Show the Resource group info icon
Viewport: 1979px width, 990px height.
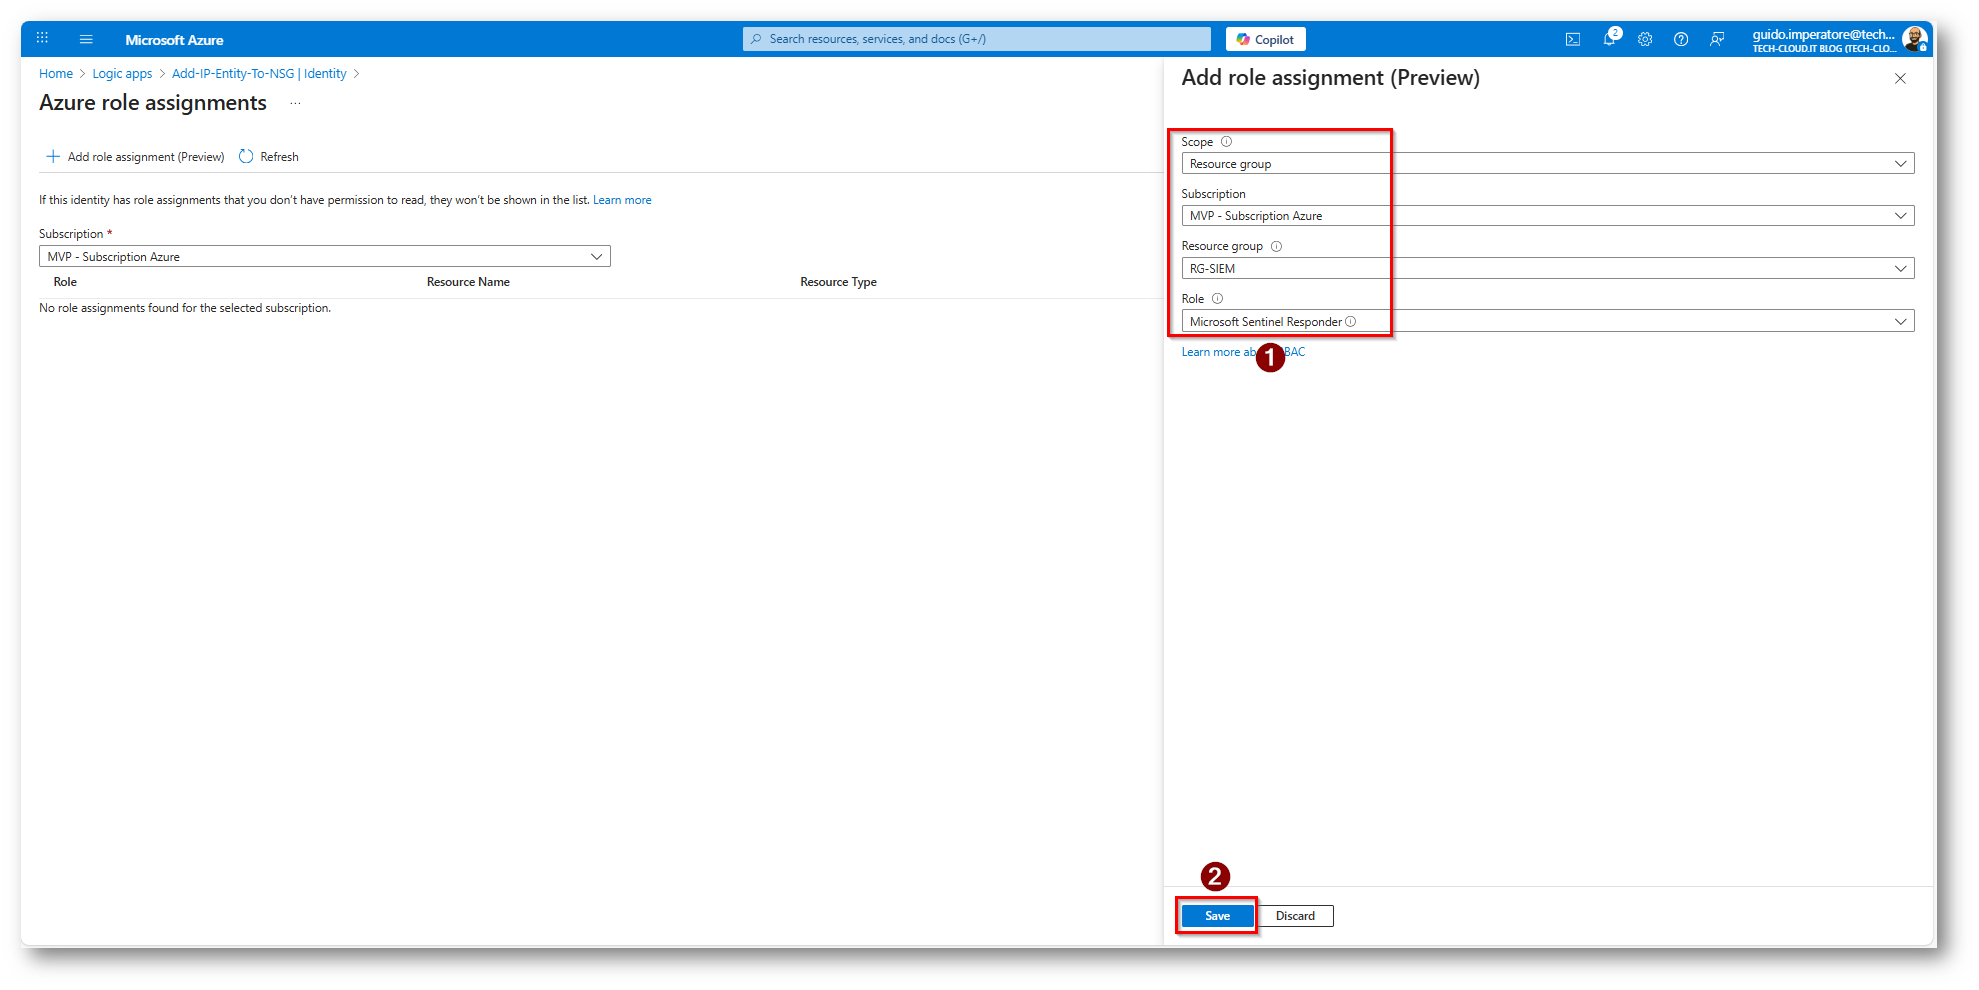pos(1276,246)
